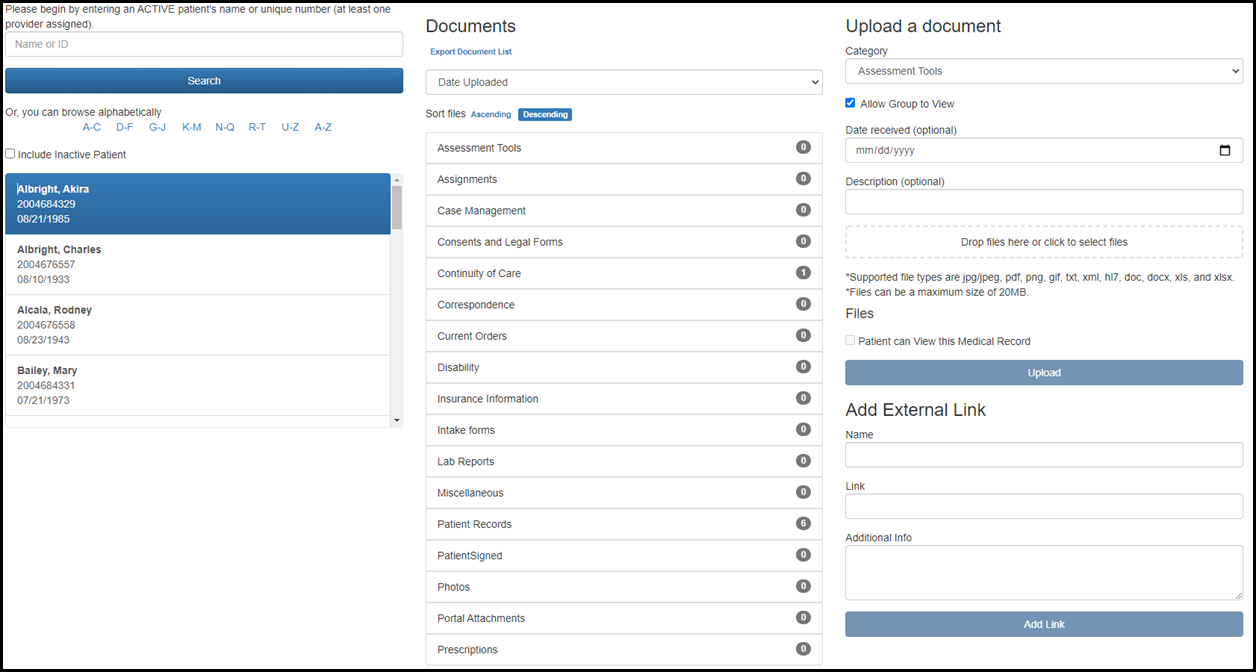Viewport: 1256px width, 672px height.
Task: Click the blue Search button
Action: click(204, 81)
